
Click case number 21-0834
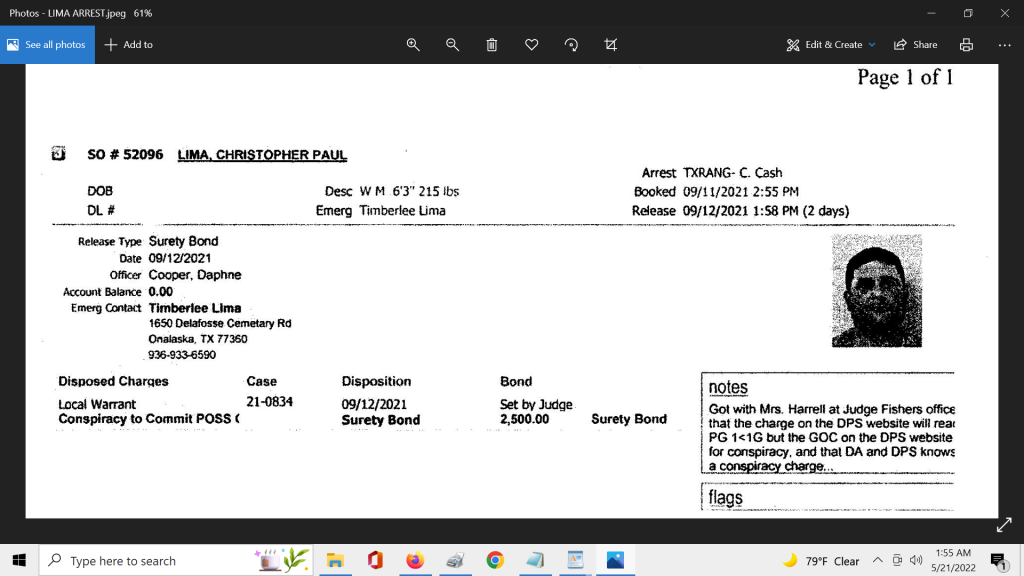pyautogui.click(x=269, y=402)
